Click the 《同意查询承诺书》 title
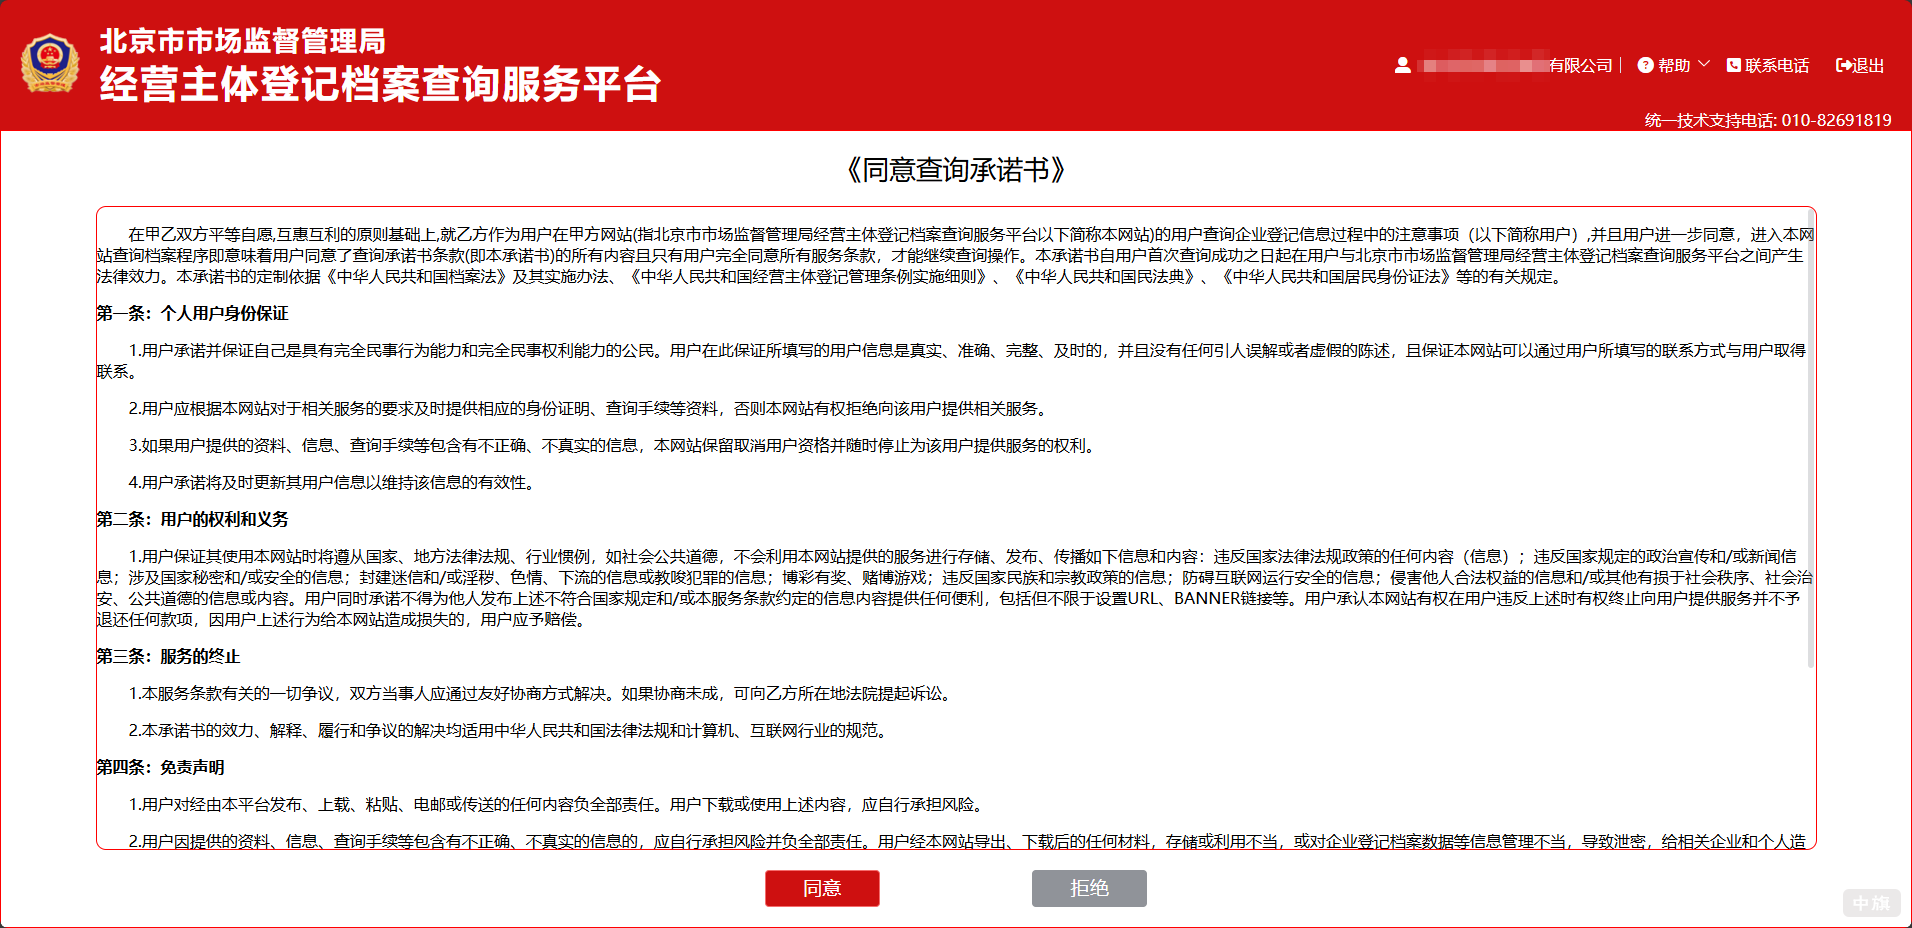Viewport: 1912px width, 928px height. pos(956,167)
